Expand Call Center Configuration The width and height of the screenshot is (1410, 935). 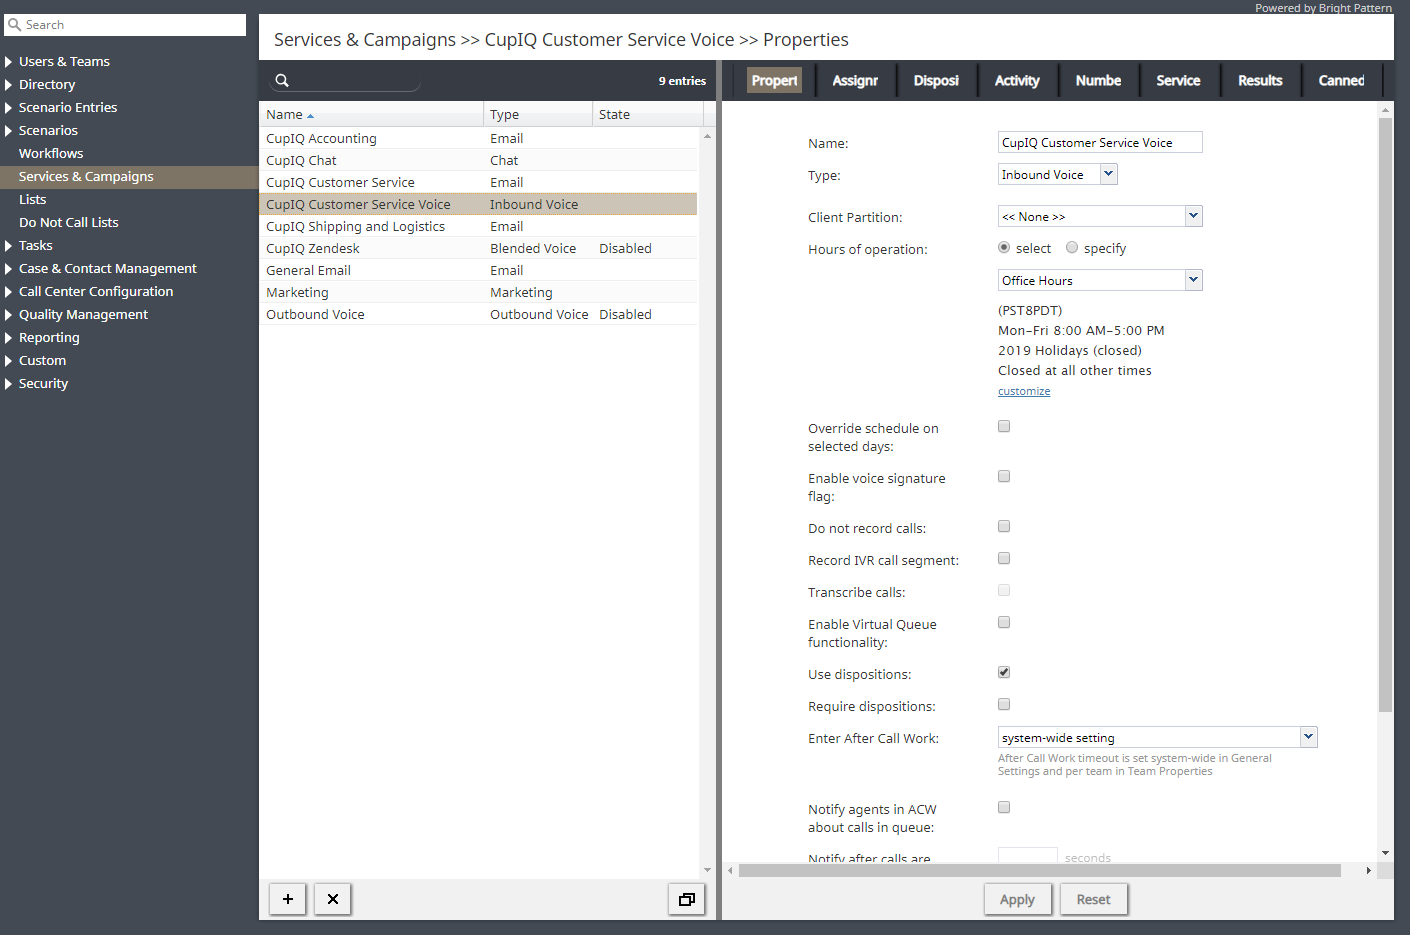[9, 292]
